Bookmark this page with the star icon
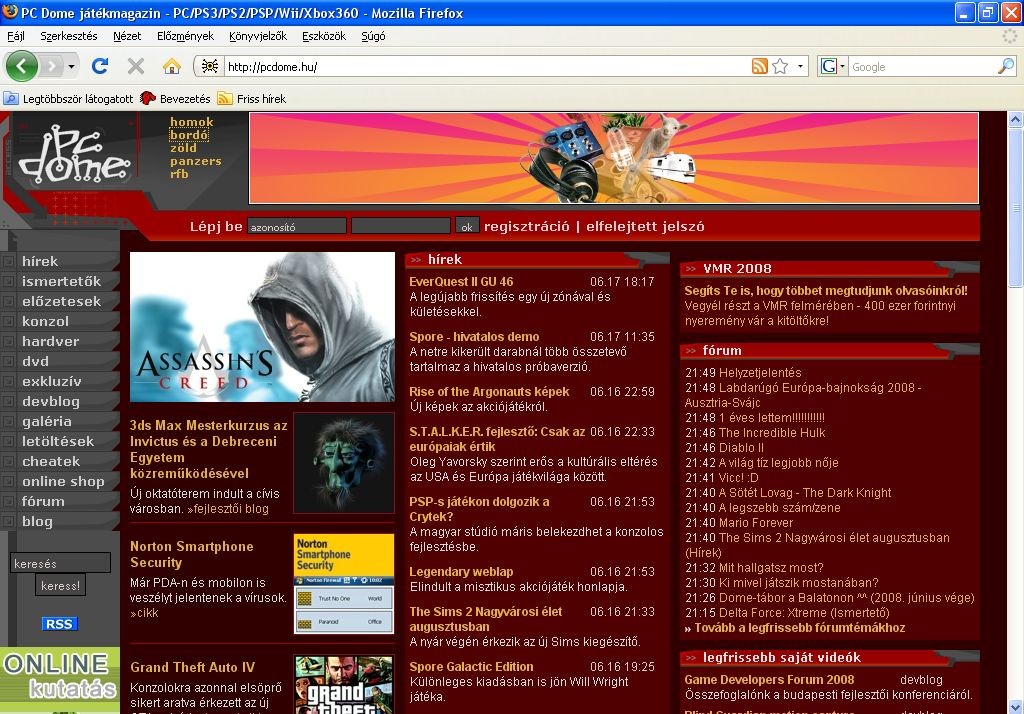1024x714 pixels. pyautogui.click(x=780, y=66)
